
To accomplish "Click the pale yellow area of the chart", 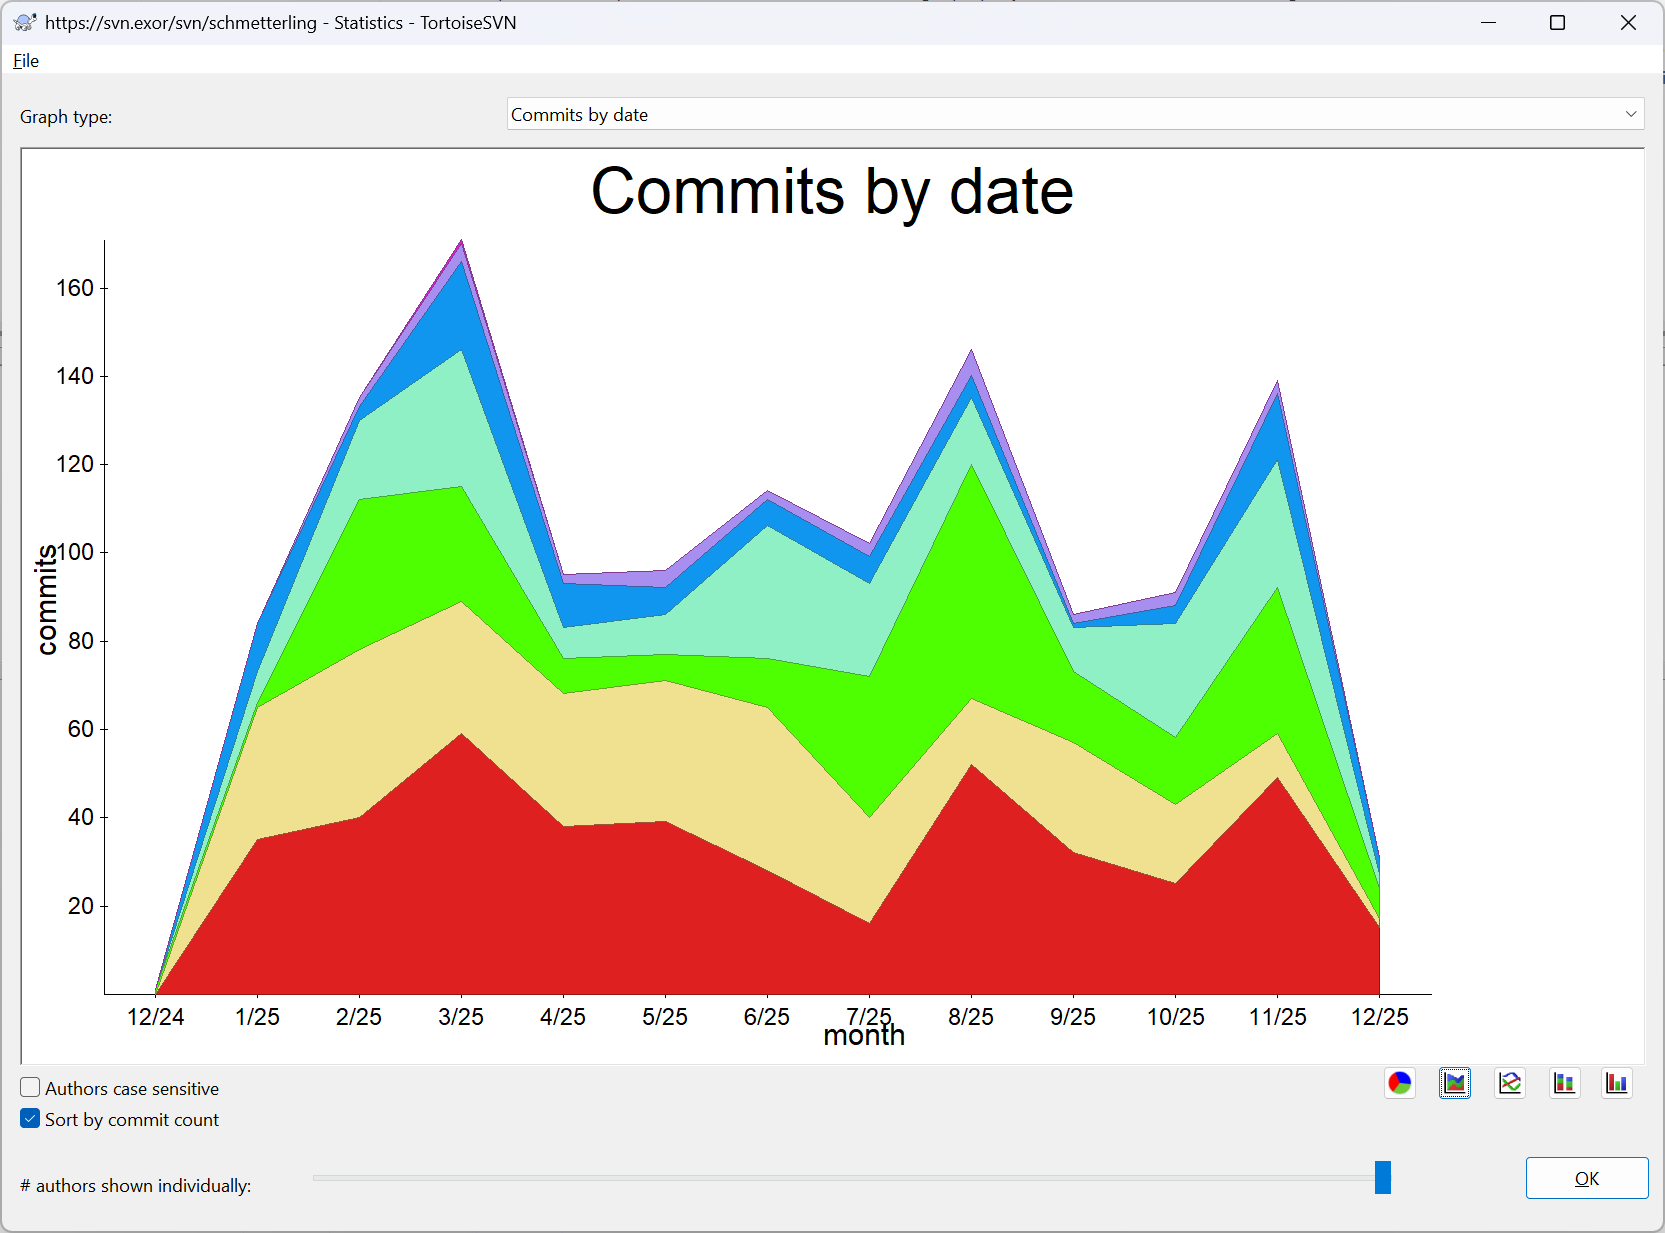I will click(560, 750).
